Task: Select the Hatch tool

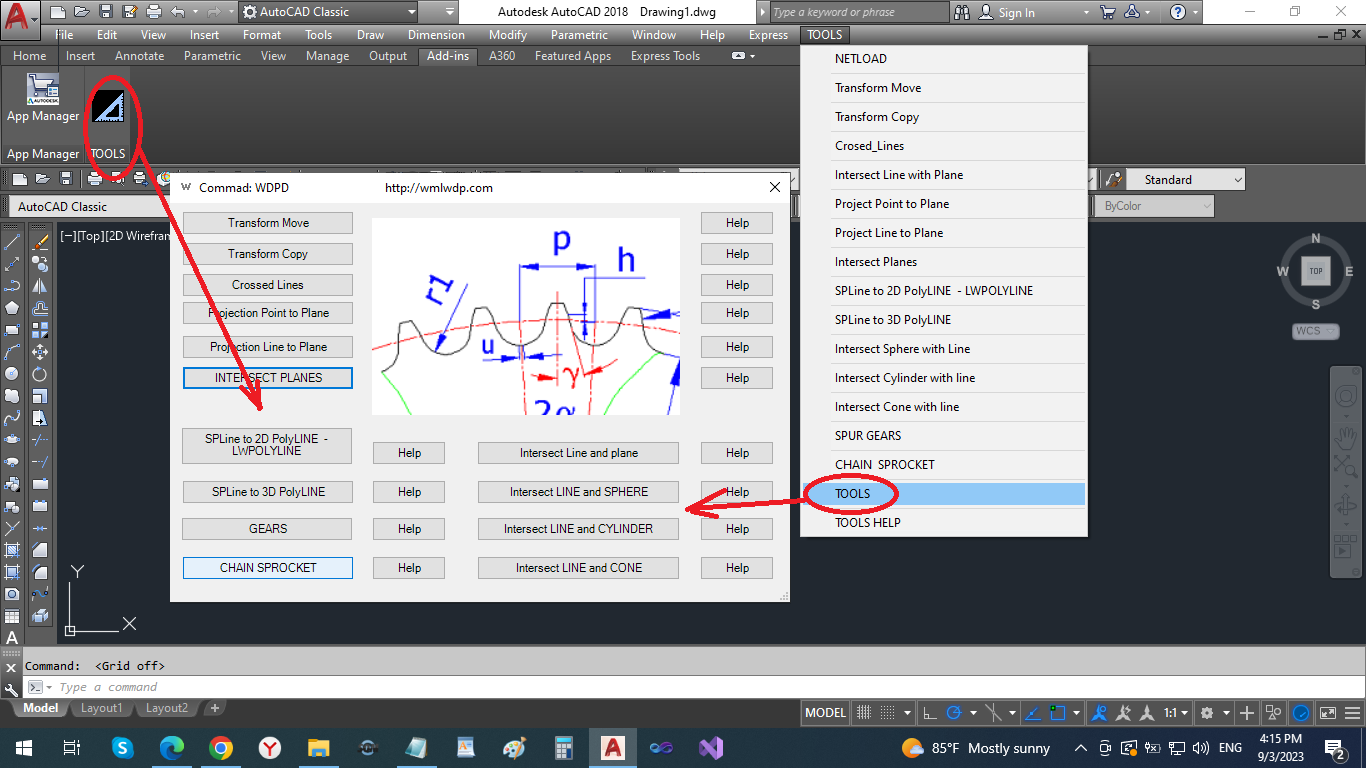Action: tap(13, 549)
